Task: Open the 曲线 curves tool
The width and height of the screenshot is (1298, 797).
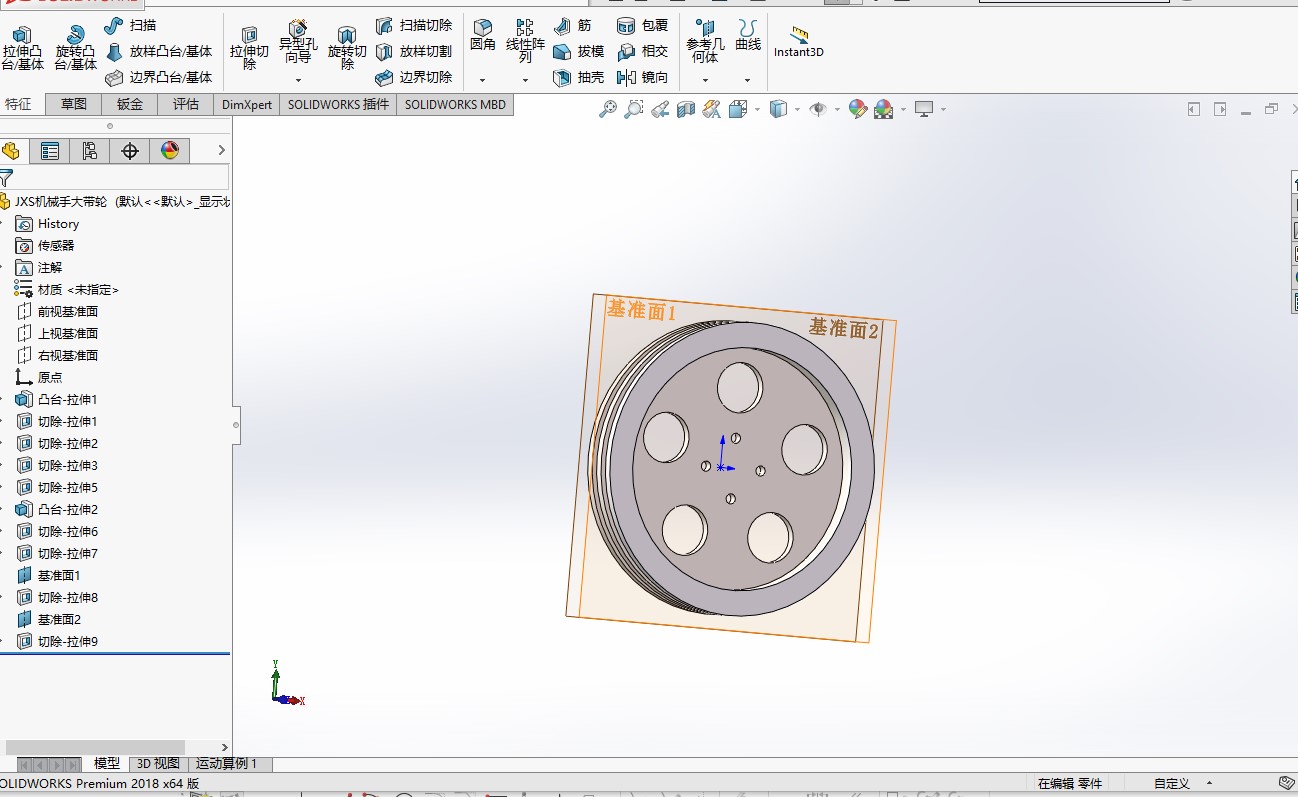Action: pos(748,35)
